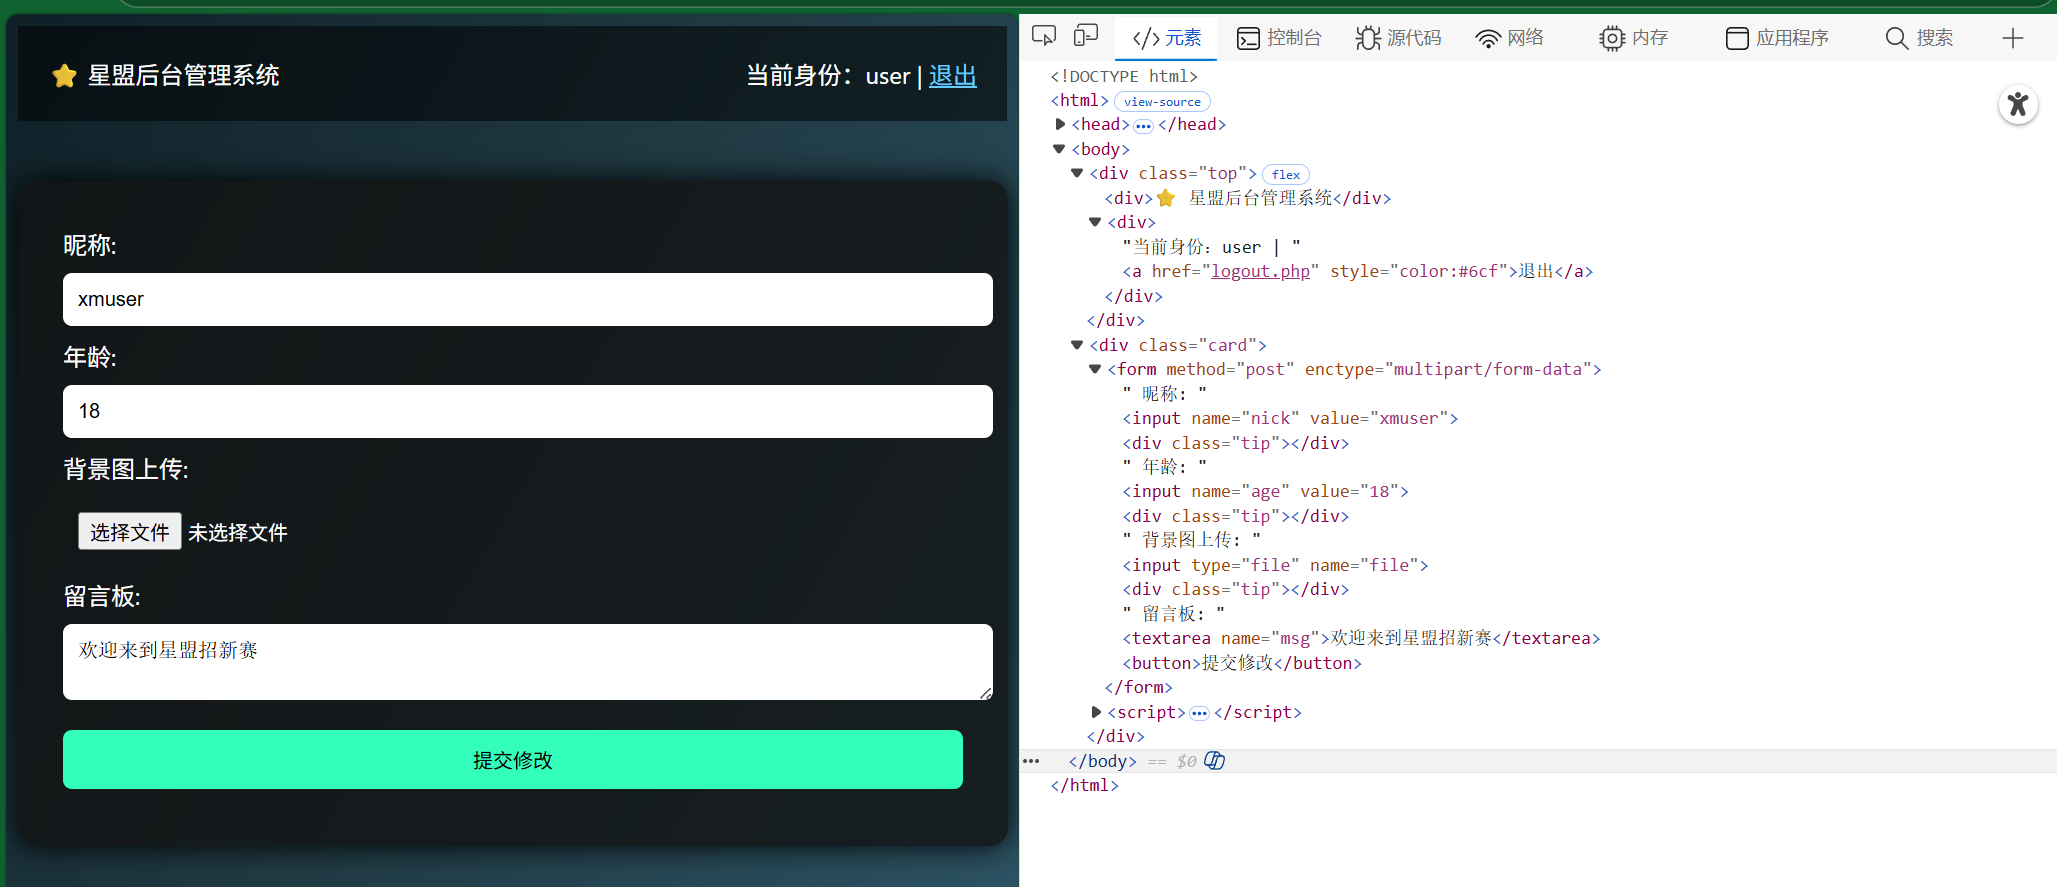The height and width of the screenshot is (887, 2057).
Task: Collapse the form element node
Action: [x=1095, y=369]
